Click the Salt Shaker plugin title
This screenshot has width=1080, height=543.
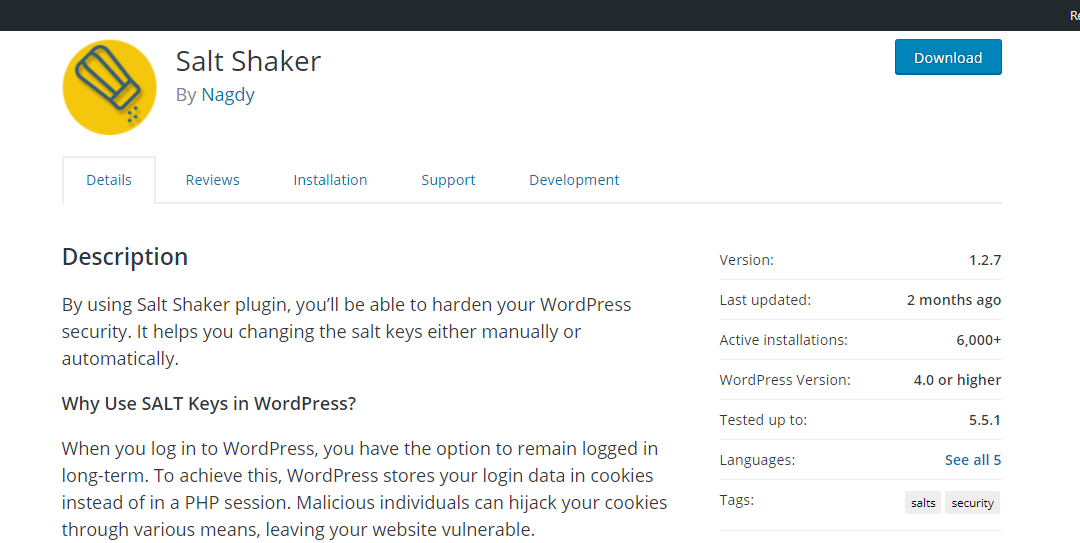tap(248, 61)
